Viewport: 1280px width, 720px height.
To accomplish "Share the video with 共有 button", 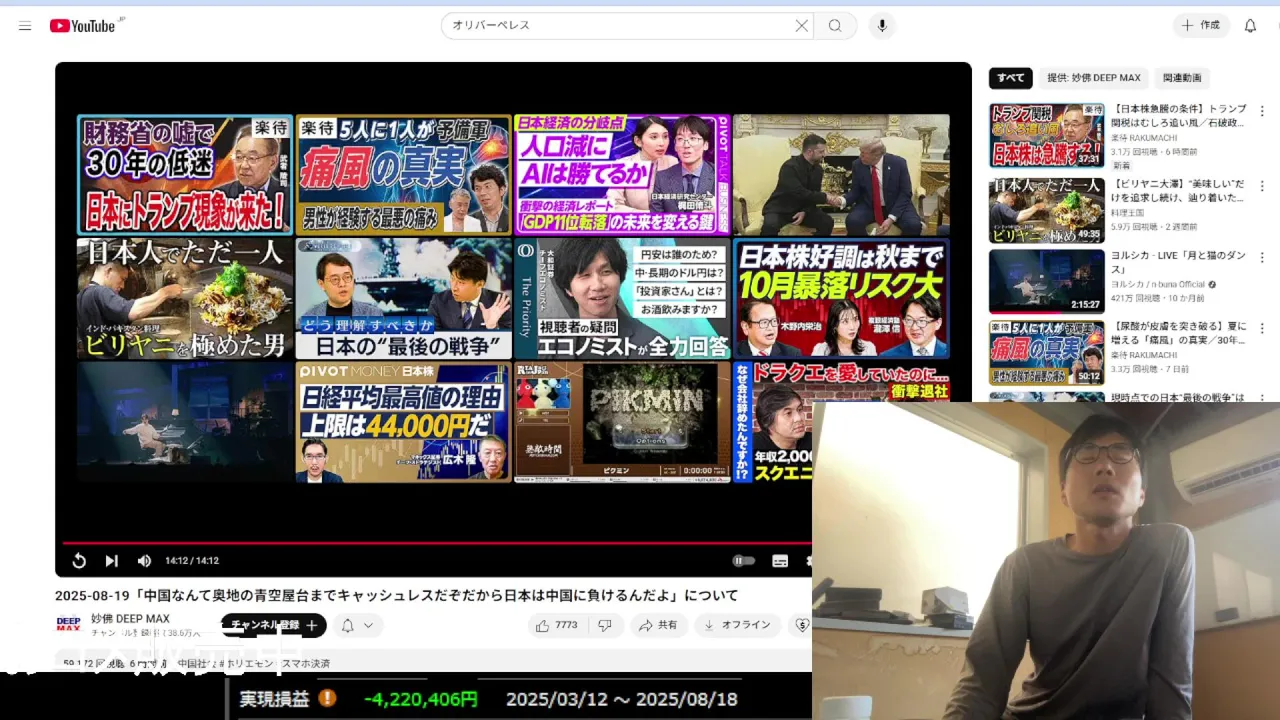I will tap(658, 625).
